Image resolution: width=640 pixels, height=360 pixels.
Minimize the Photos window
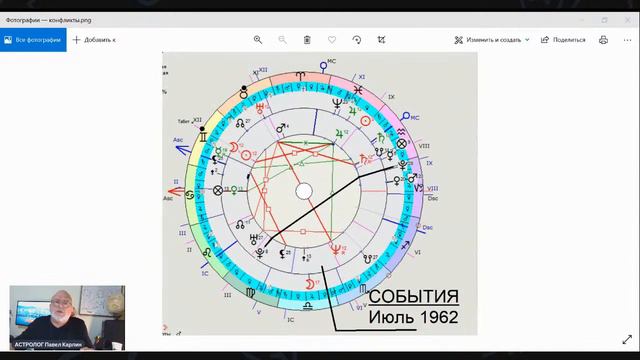pyautogui.click(x=581, y=20)
